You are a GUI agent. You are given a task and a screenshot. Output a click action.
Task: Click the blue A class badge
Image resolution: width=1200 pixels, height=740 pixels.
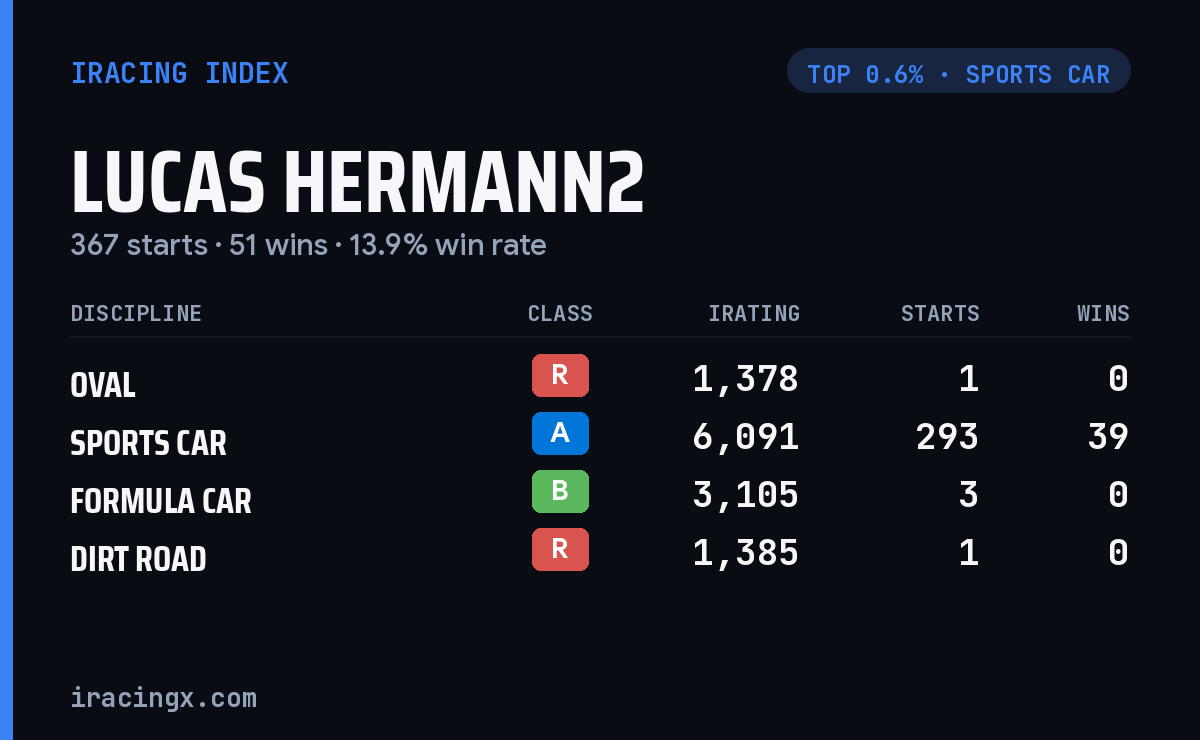(560, 433)
